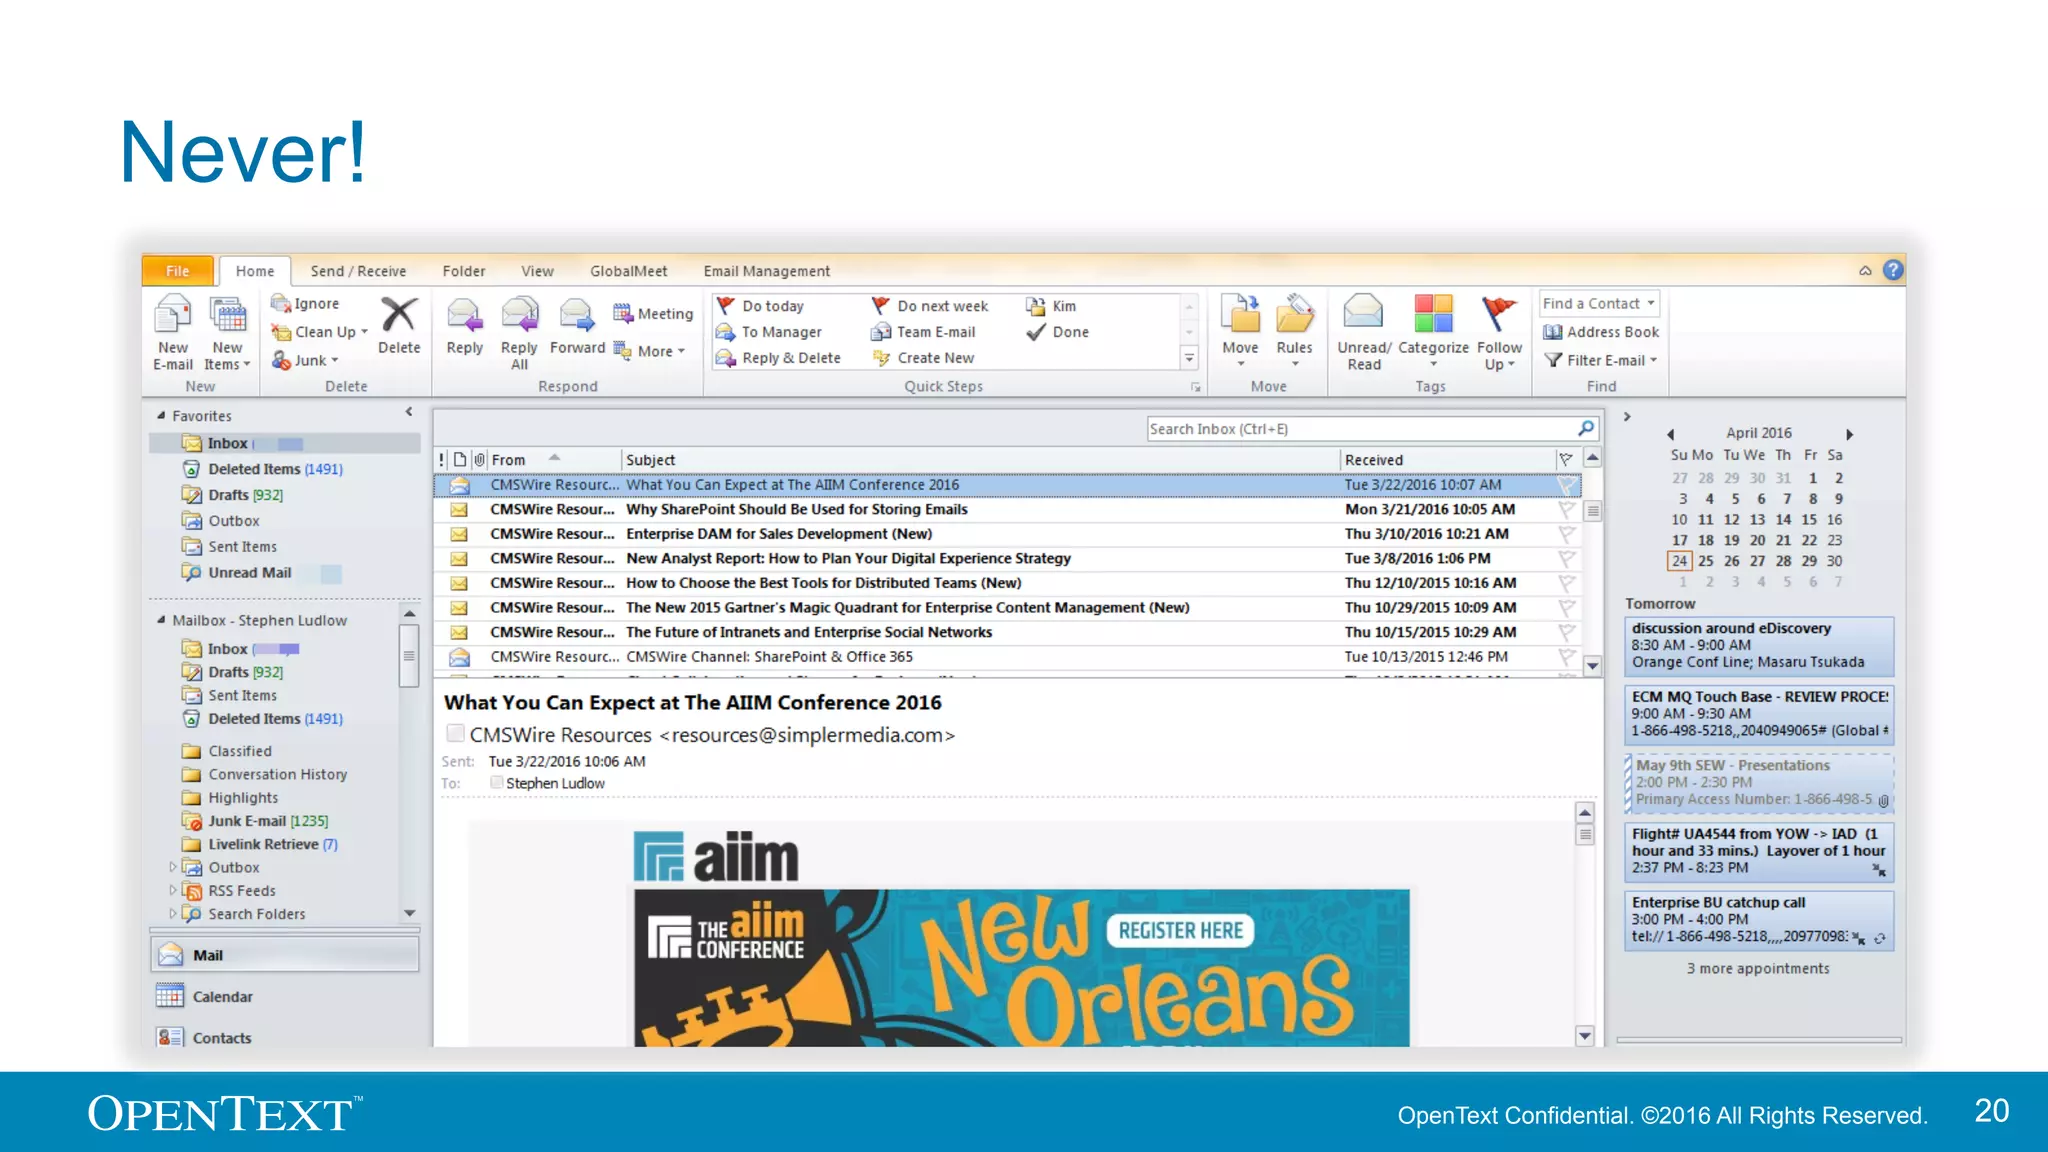Run the Done quick step

click(x=1058, y=332)
